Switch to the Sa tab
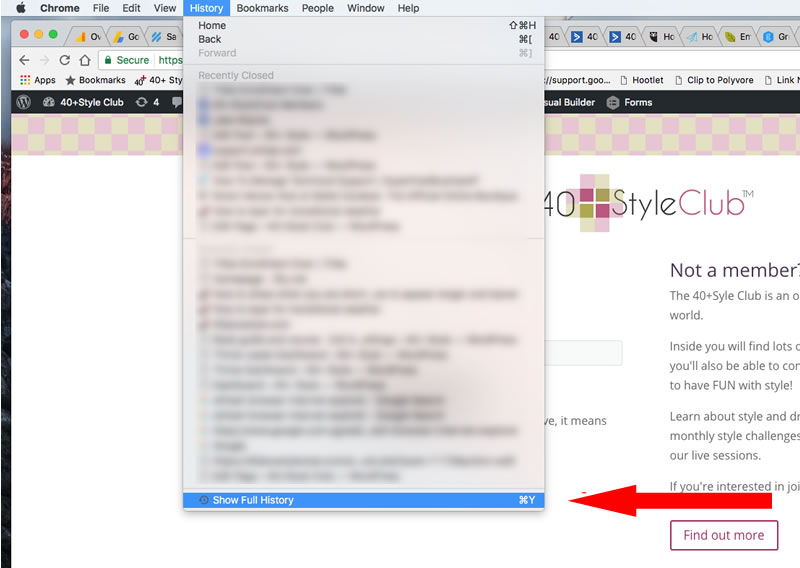The image size is (800, 568). pyautogui.click(x=164, y=37)
